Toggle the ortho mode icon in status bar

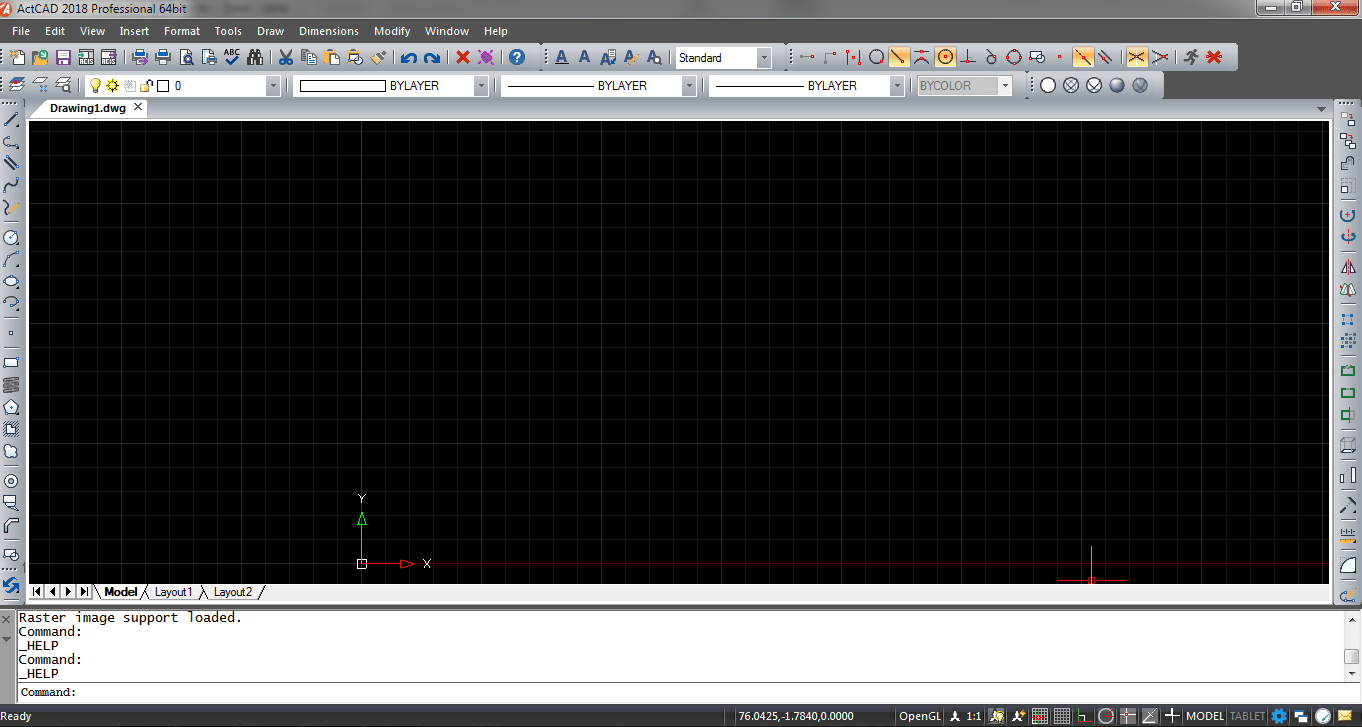[1083, 716]
